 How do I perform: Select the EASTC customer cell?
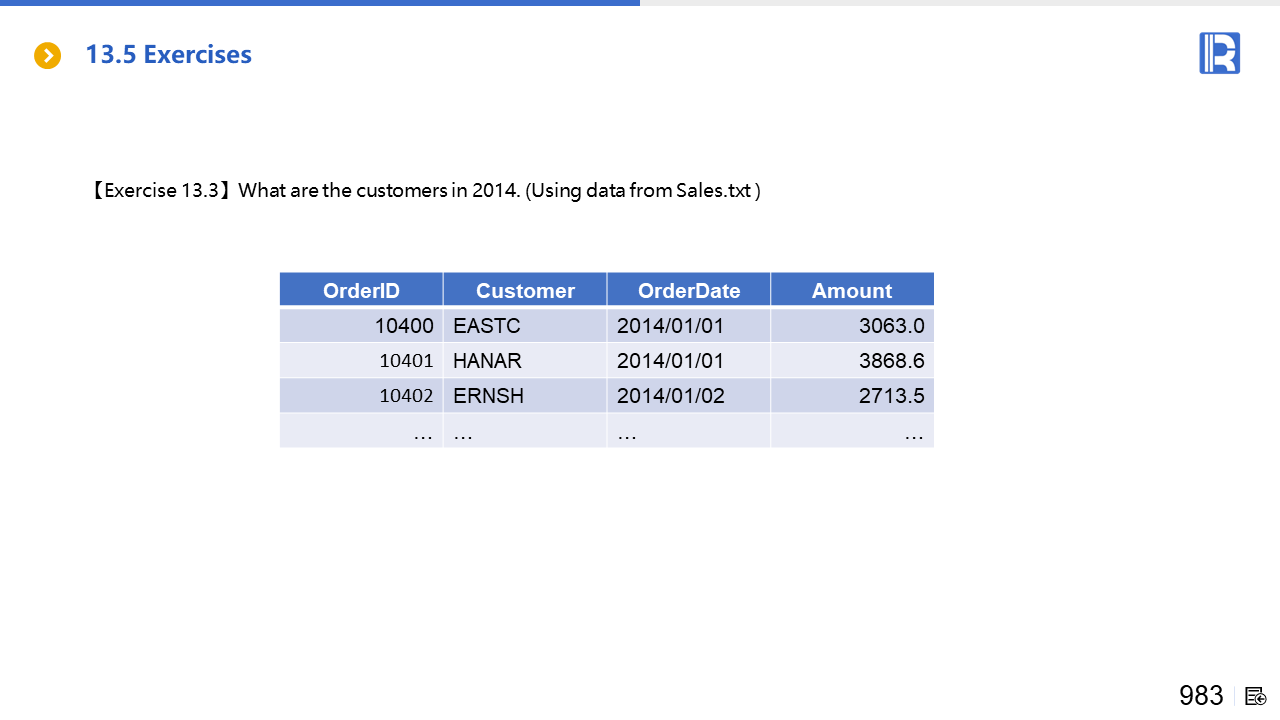pos(525,326)
